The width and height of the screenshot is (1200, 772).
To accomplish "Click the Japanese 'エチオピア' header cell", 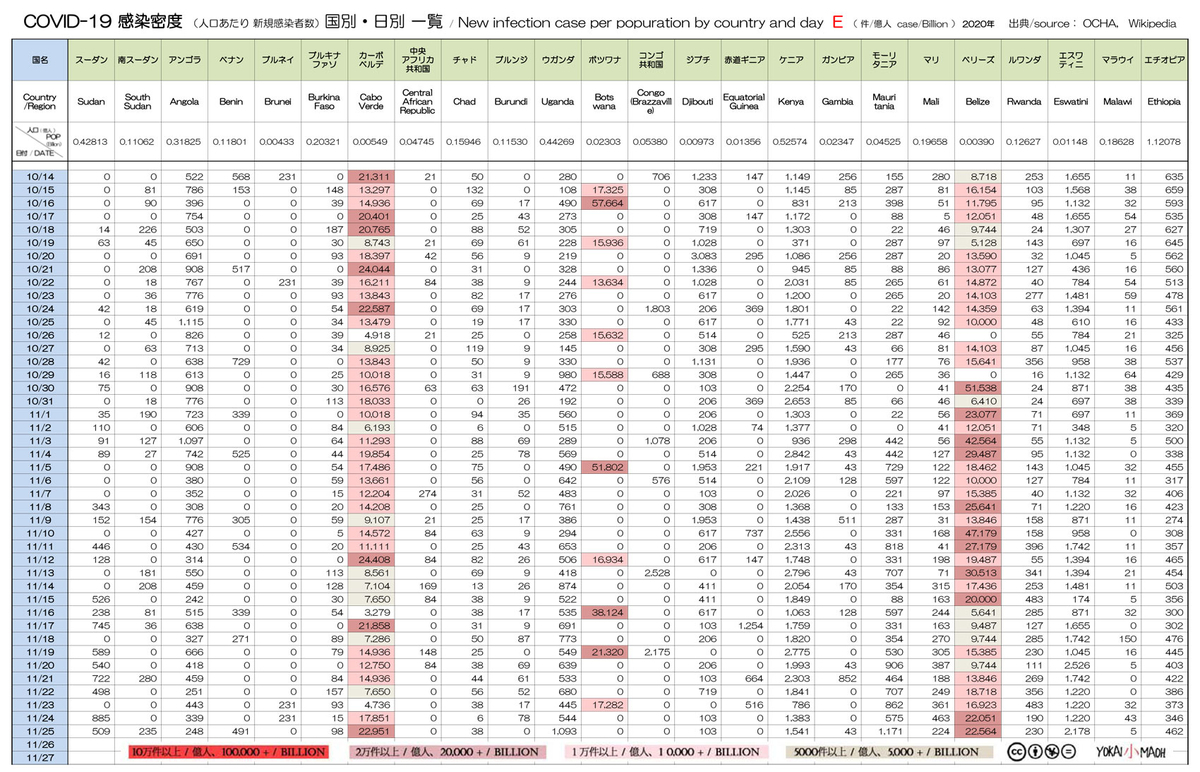I will coord(1163,60).
